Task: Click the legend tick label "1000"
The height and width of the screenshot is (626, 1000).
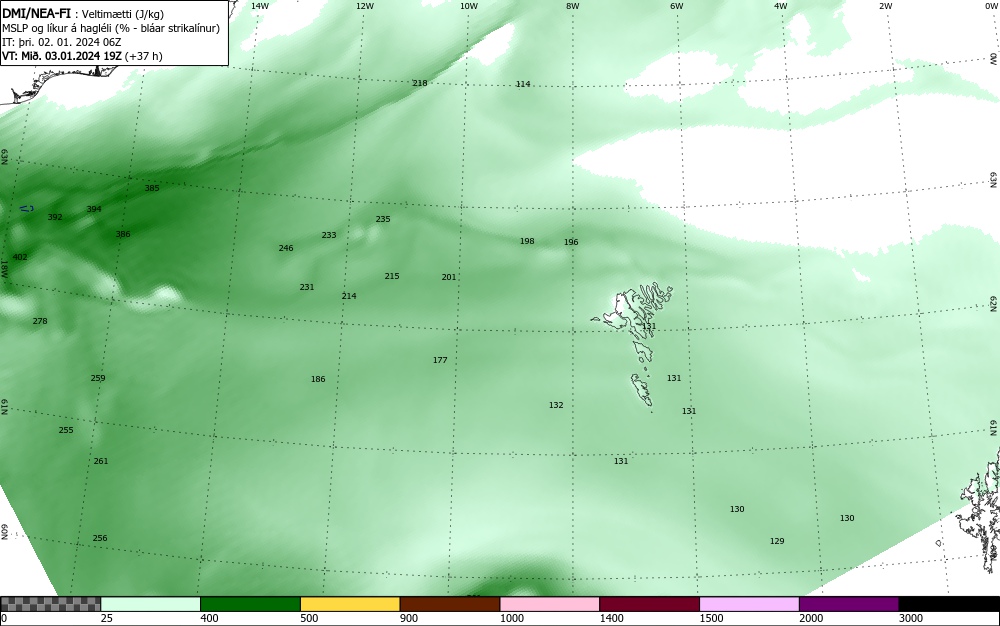Action: pyautogui.click(x=512, y=618)
